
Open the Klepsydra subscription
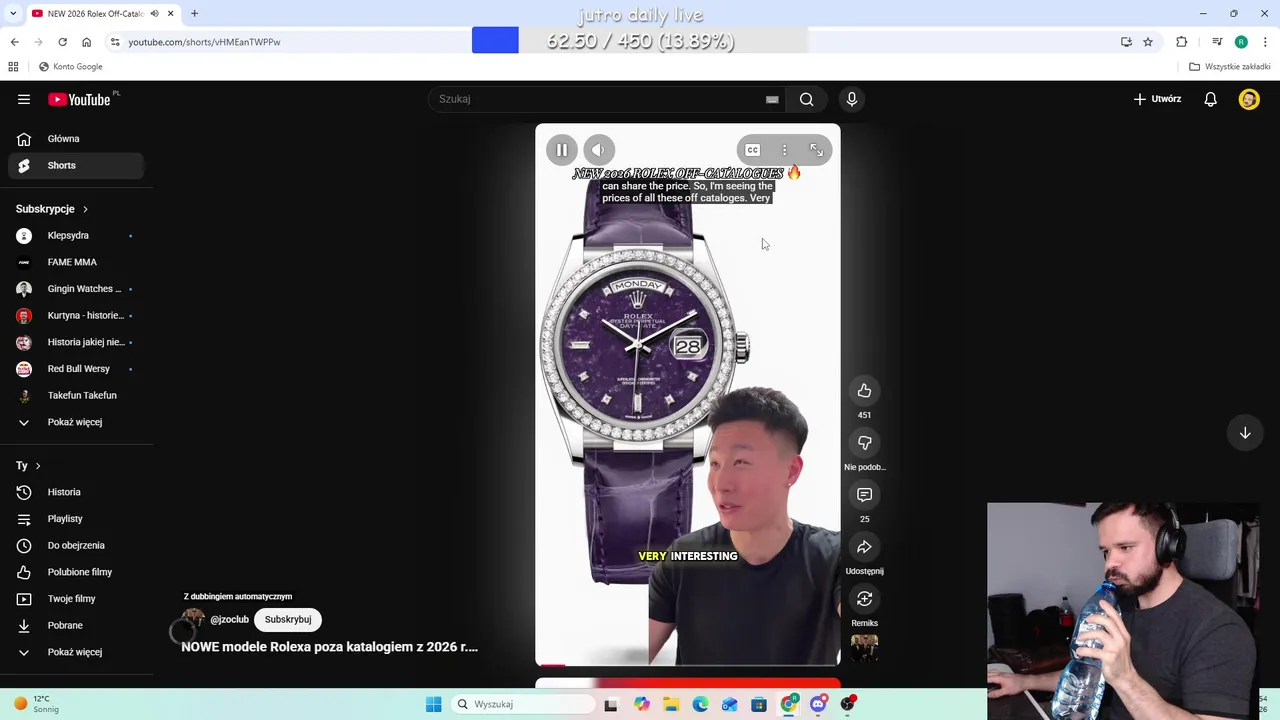(x=76, y=235)
